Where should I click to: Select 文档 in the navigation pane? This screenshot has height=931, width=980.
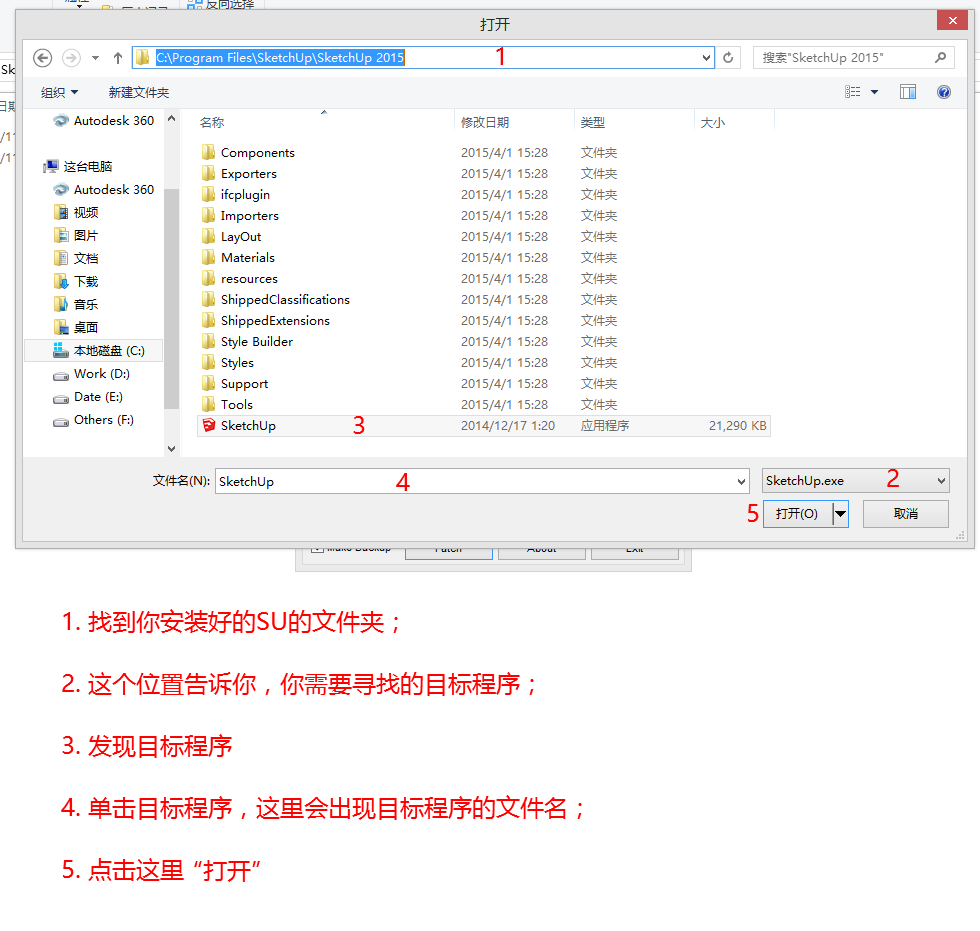[76, 259]
